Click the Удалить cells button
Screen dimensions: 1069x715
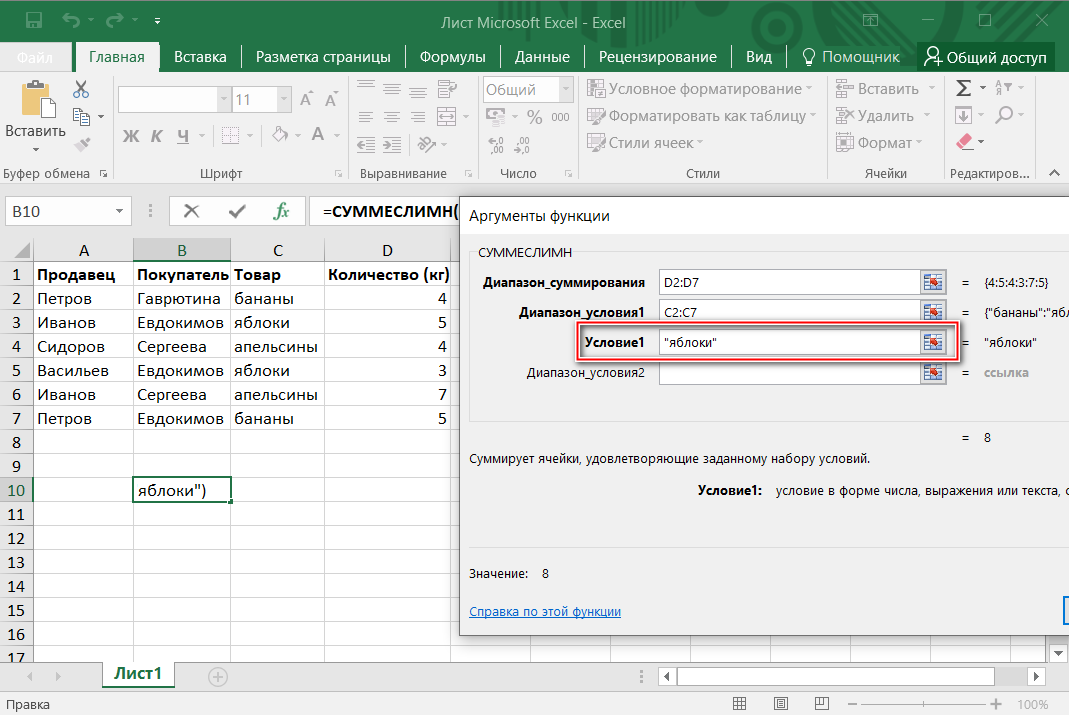(875, 116)
